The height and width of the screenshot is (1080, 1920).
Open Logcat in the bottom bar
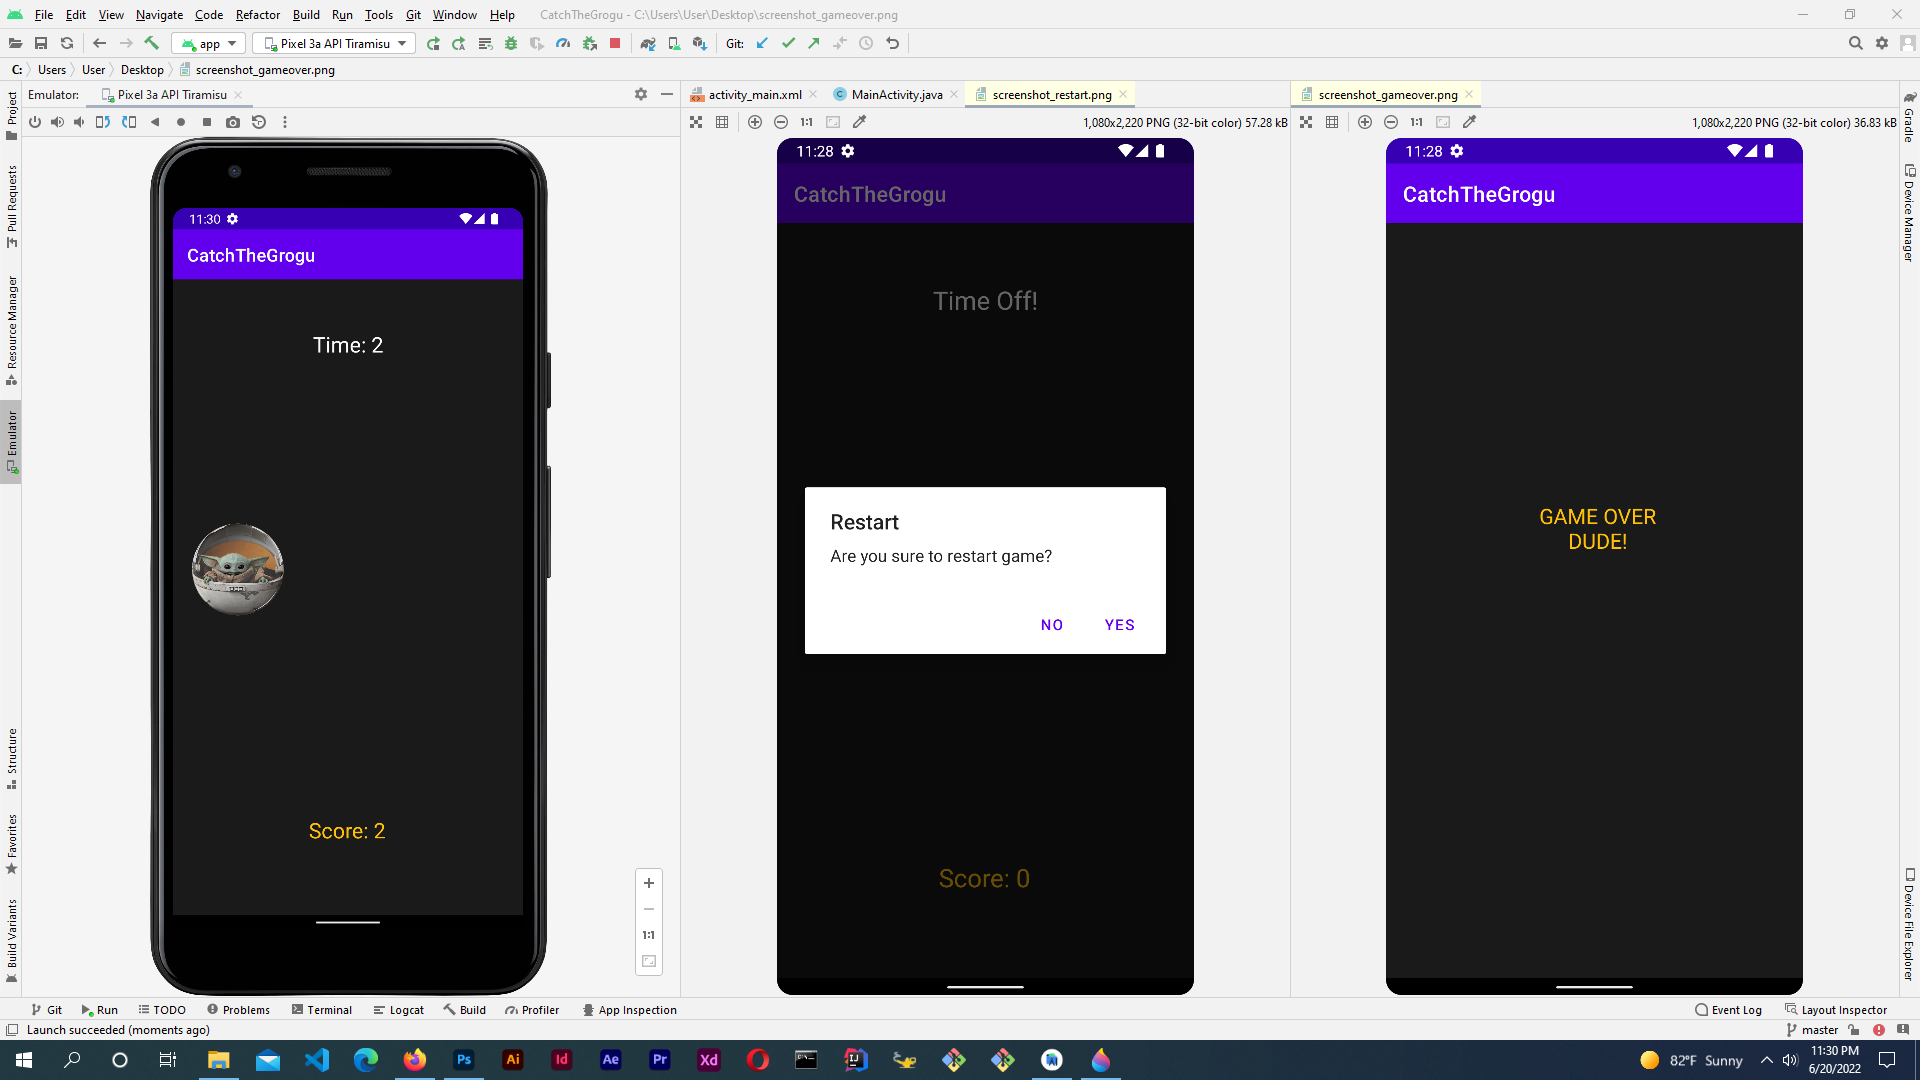click(398, 1010)
